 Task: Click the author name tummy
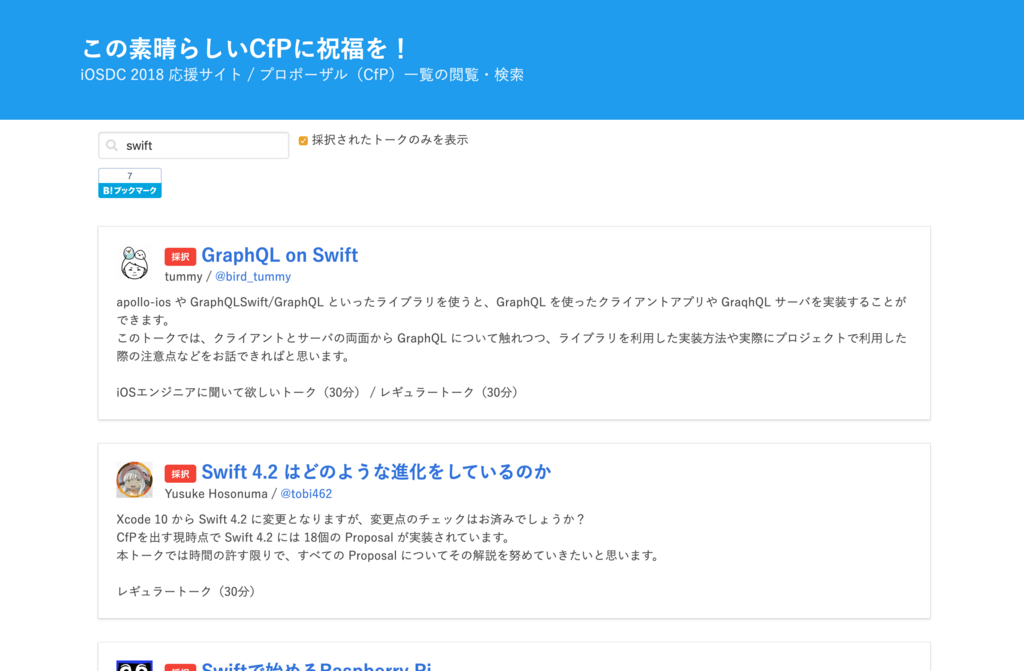[x=184, y=276]
